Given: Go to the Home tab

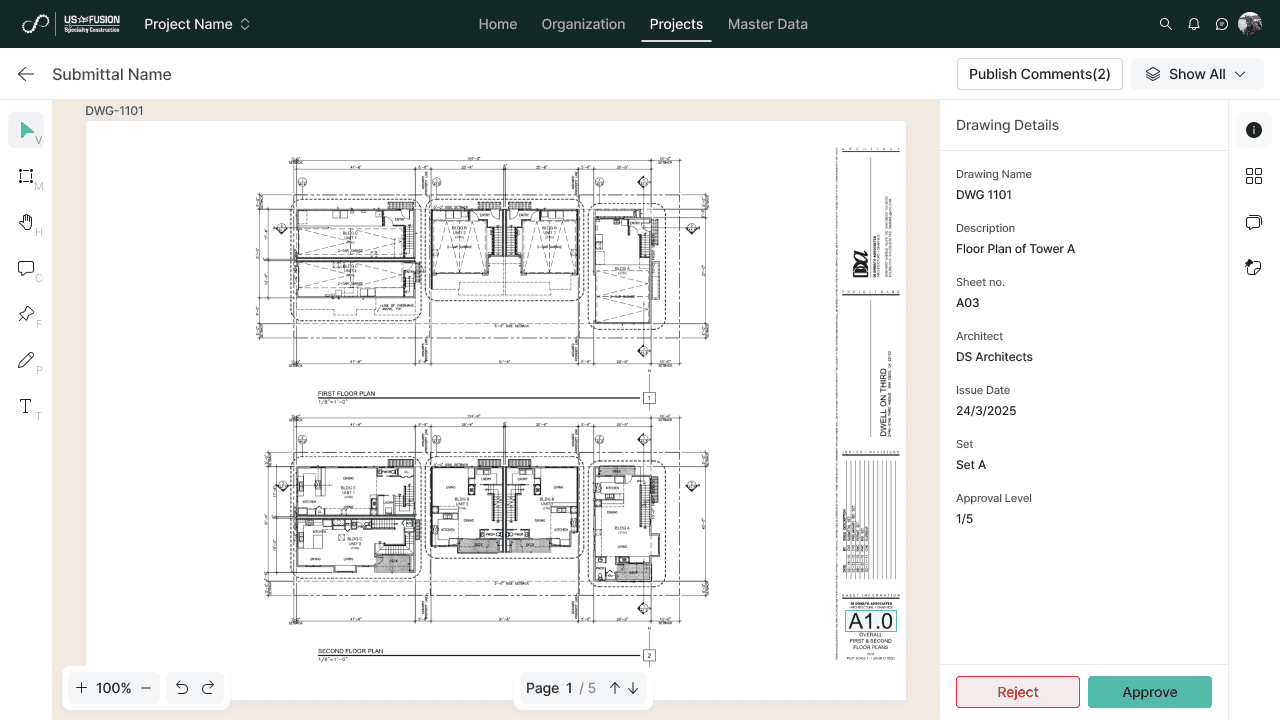Looking at the screenshot, I should click(x=498, y=24).
